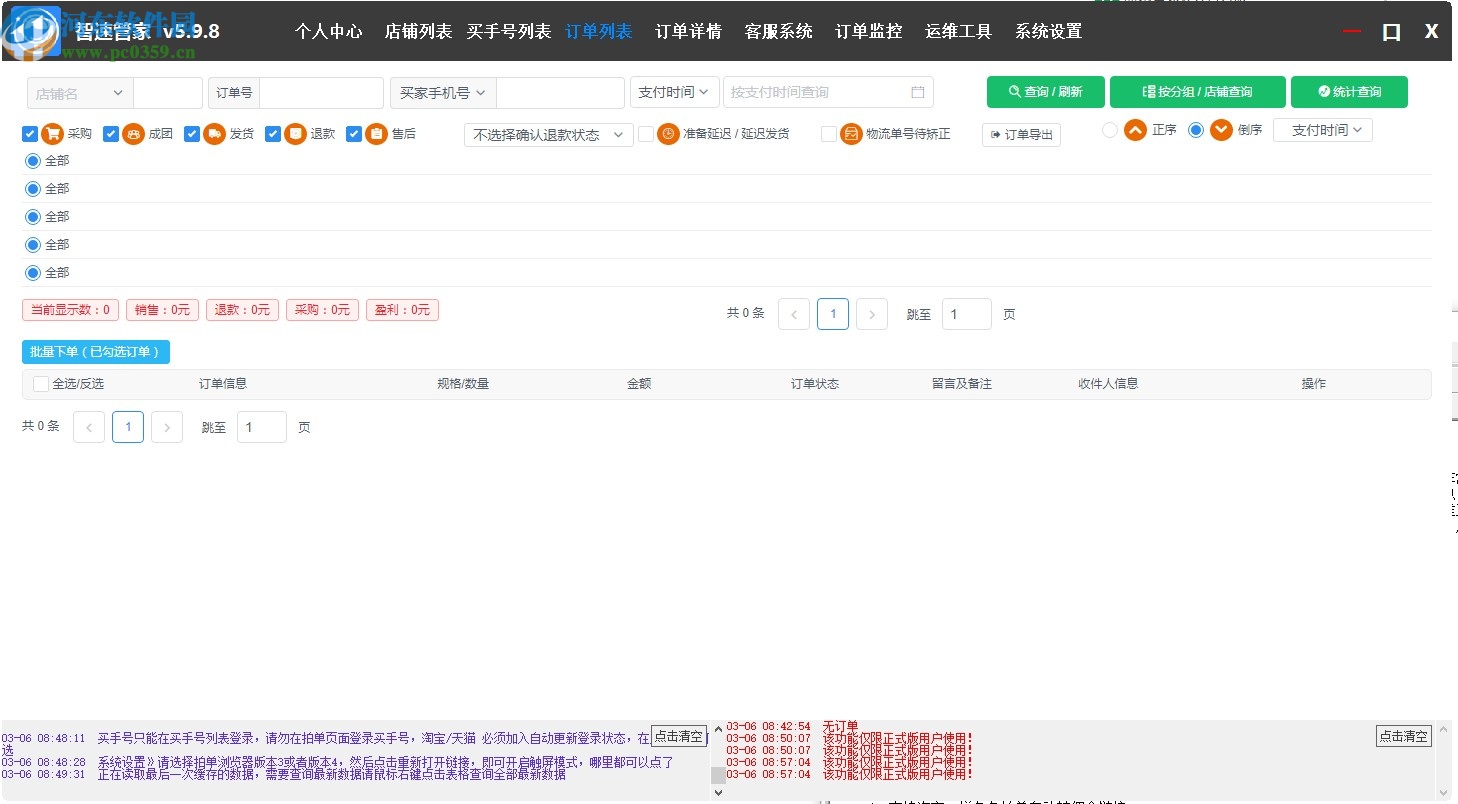The image size is (1458, 804).
Task: Click the 查询/刷新 button
Action: point(1045,91)
